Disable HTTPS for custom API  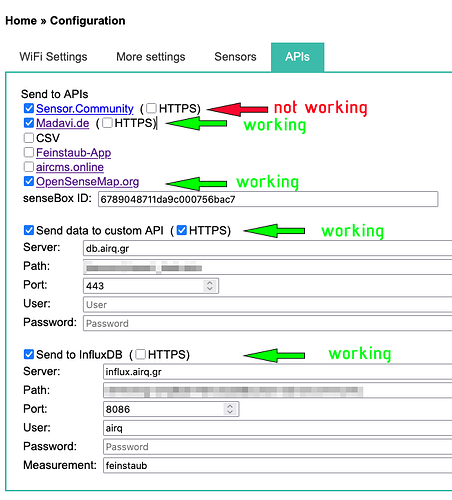click(182, 230)
